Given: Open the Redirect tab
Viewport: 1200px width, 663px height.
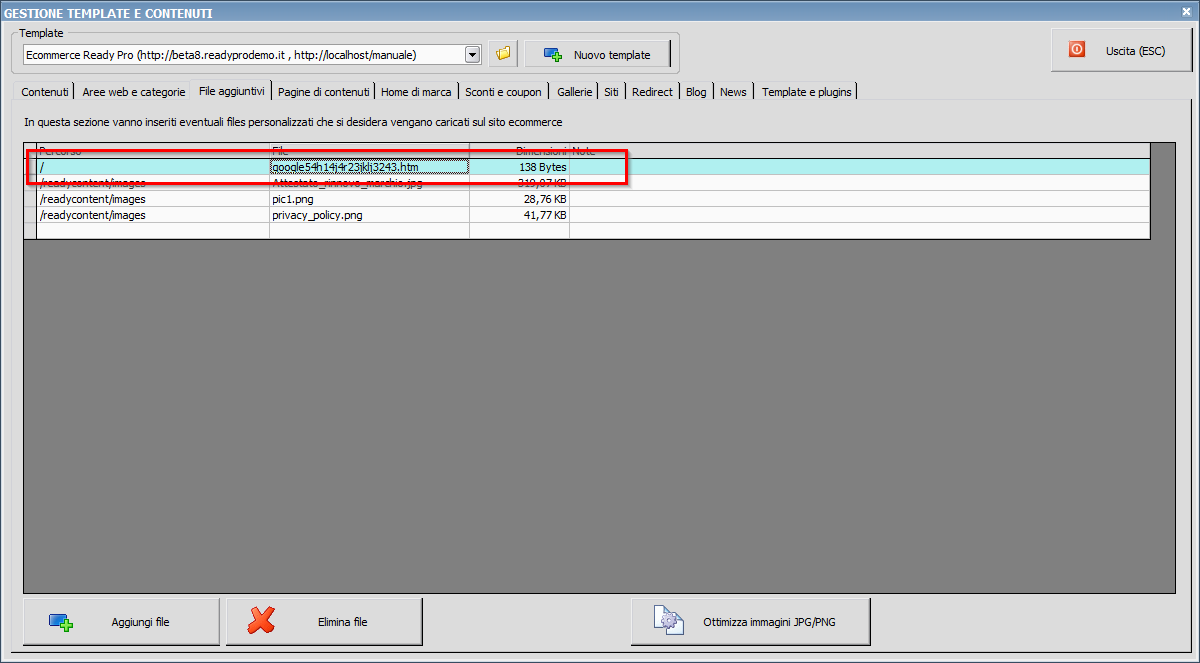Looking at the screenshot, I should tap(652, 91).
